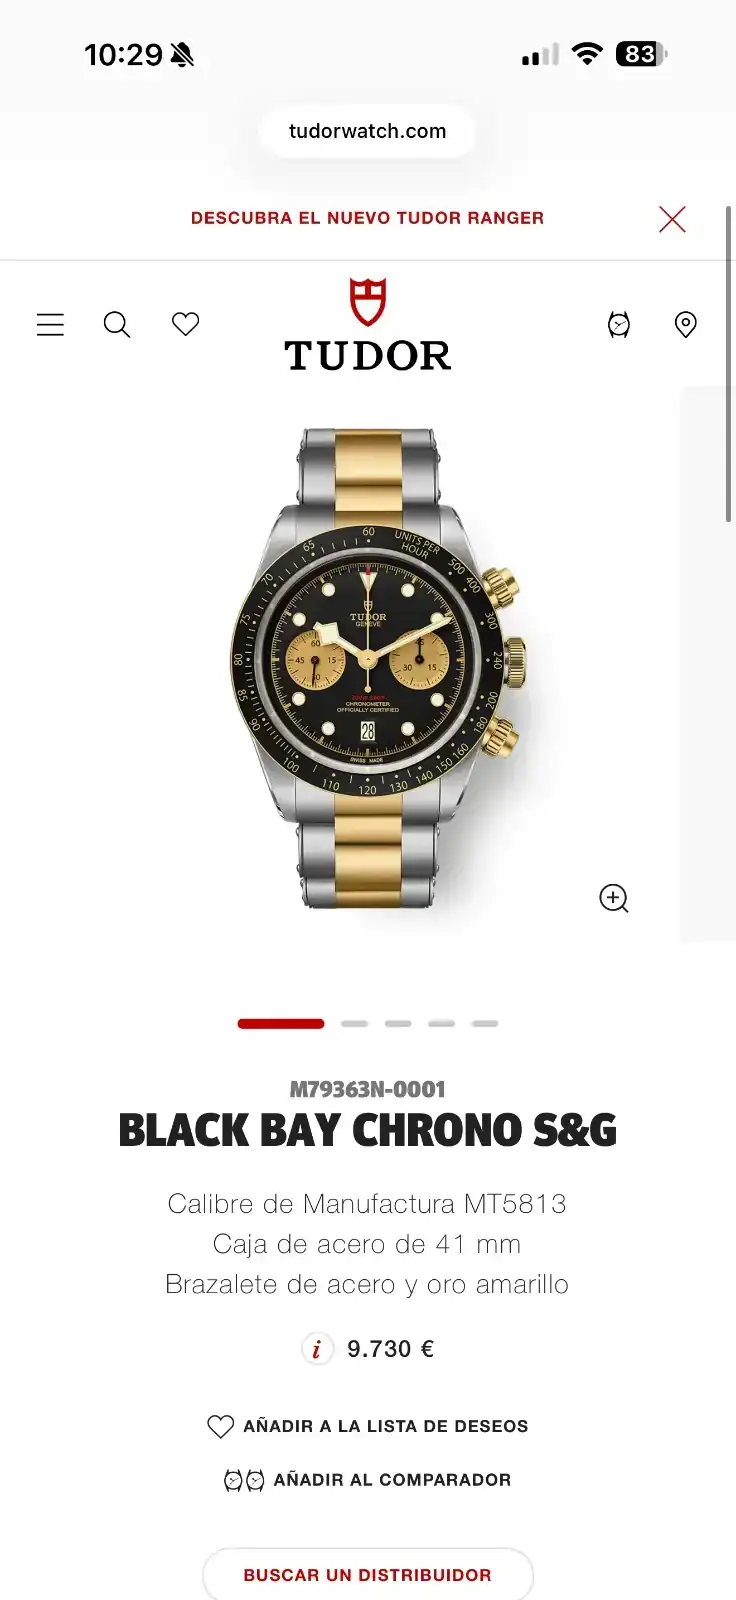Select the first red carousel indicator

281,1024
